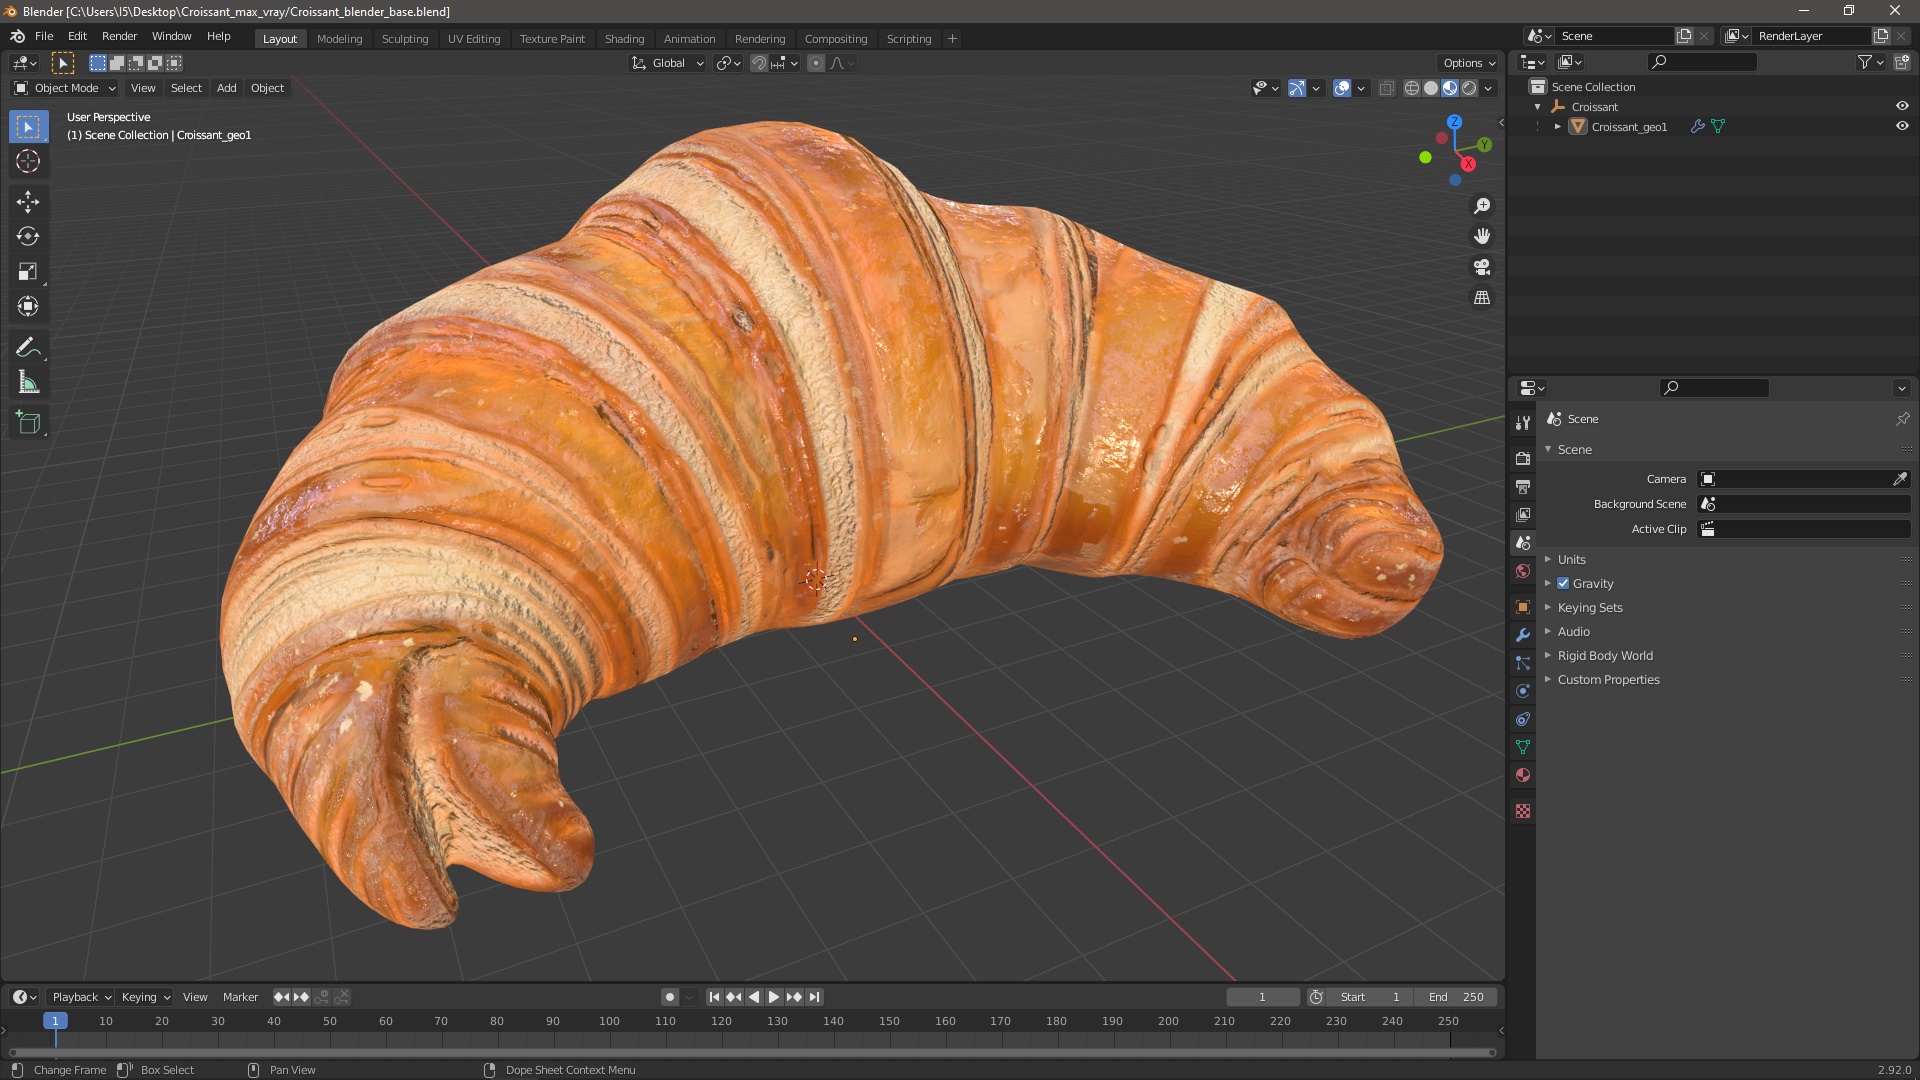Play the animation forward
1920x1080 pixels.
(x=774, y=997)
